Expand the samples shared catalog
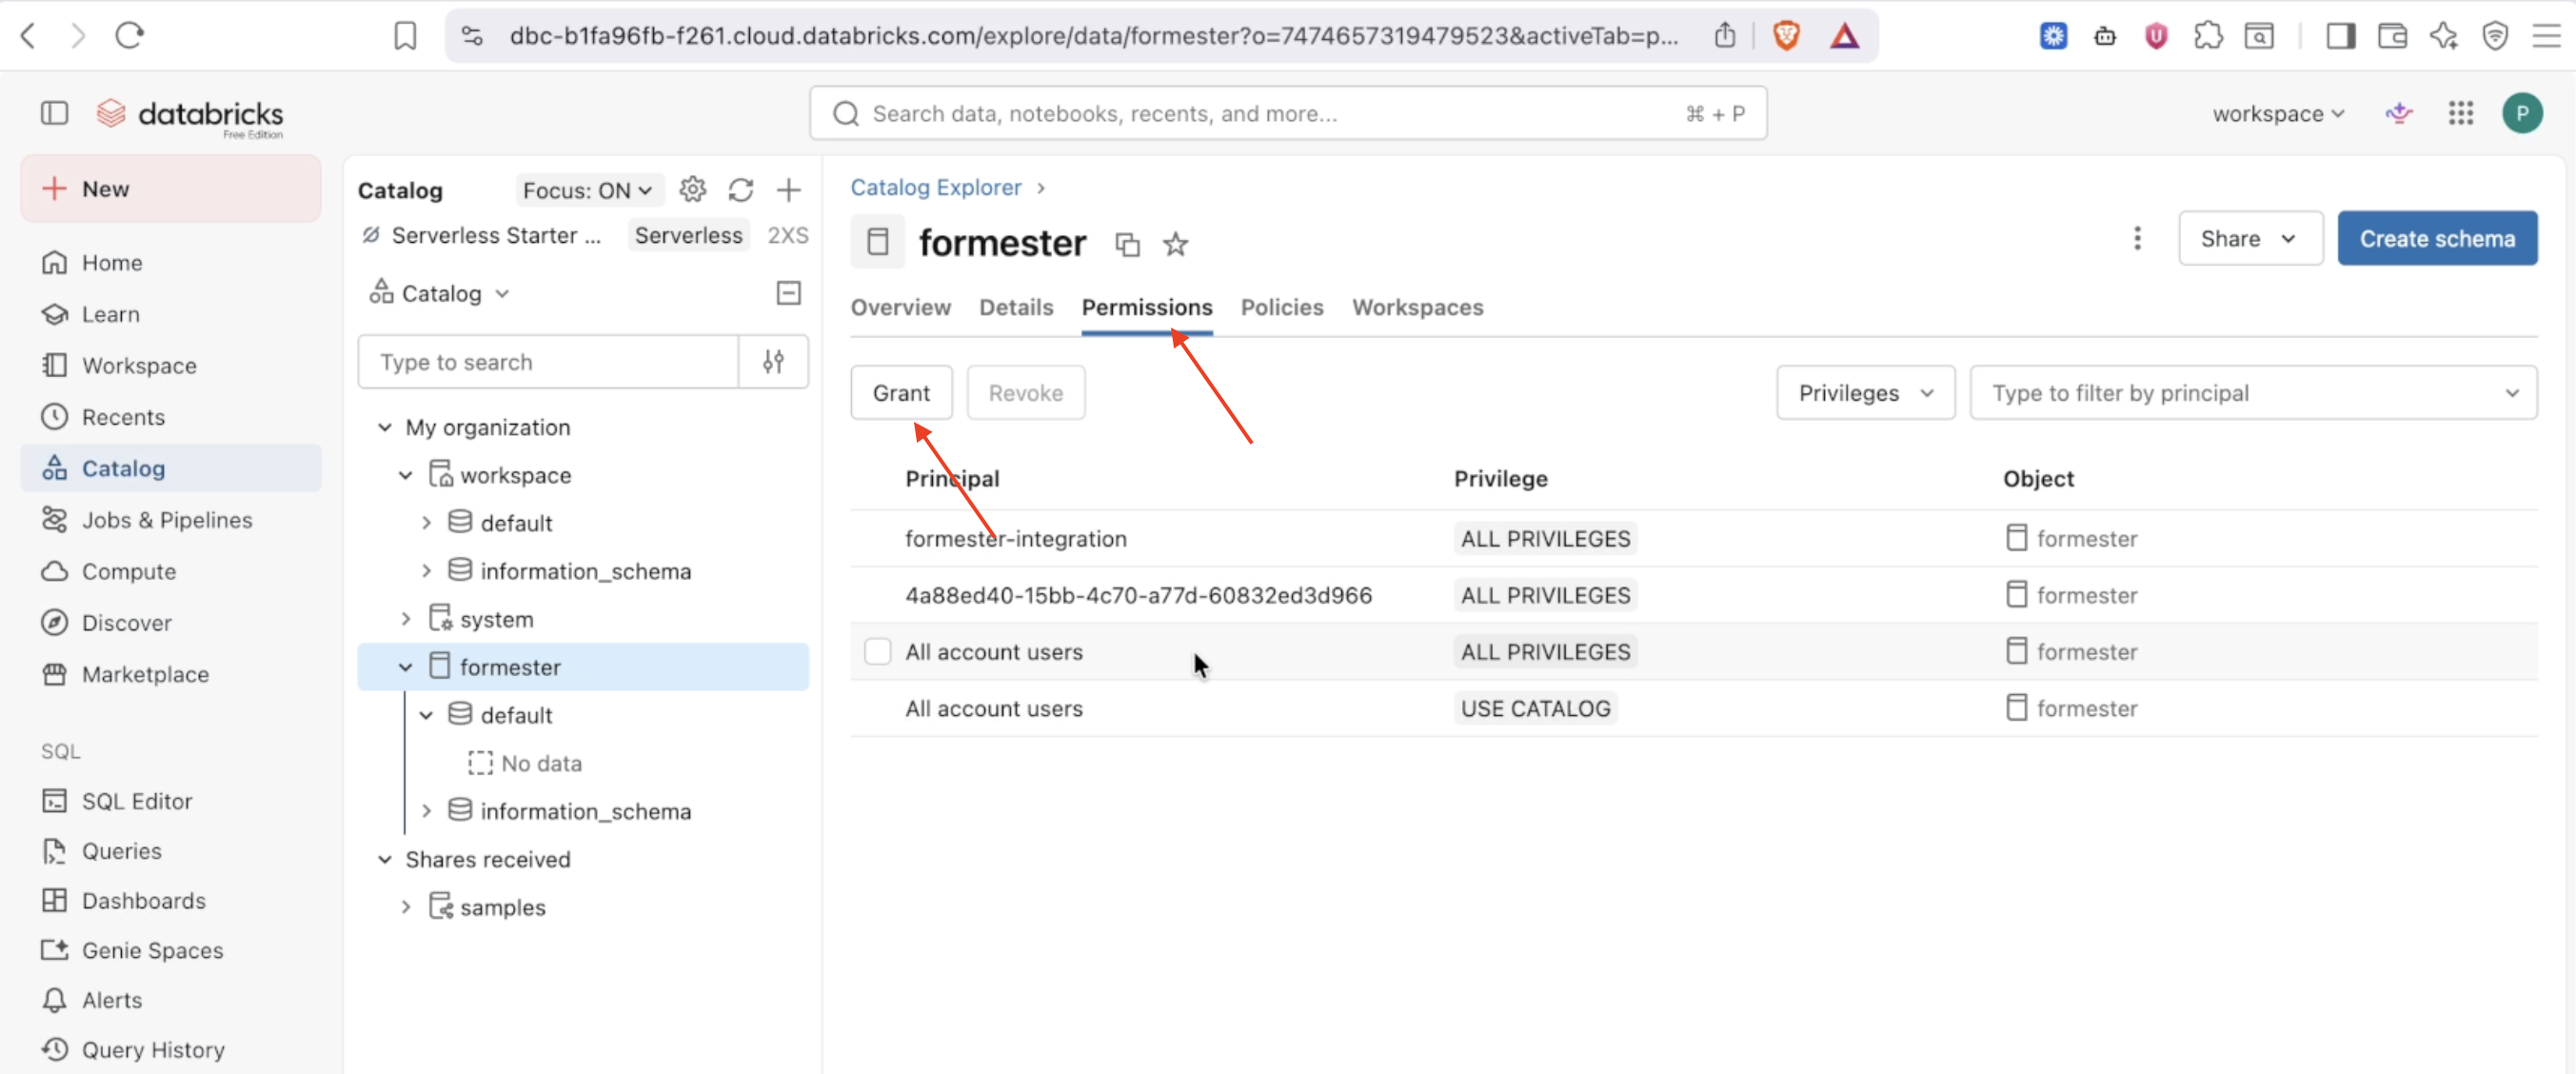This screenshot has width=2576, height=1074. coord(405,907)
